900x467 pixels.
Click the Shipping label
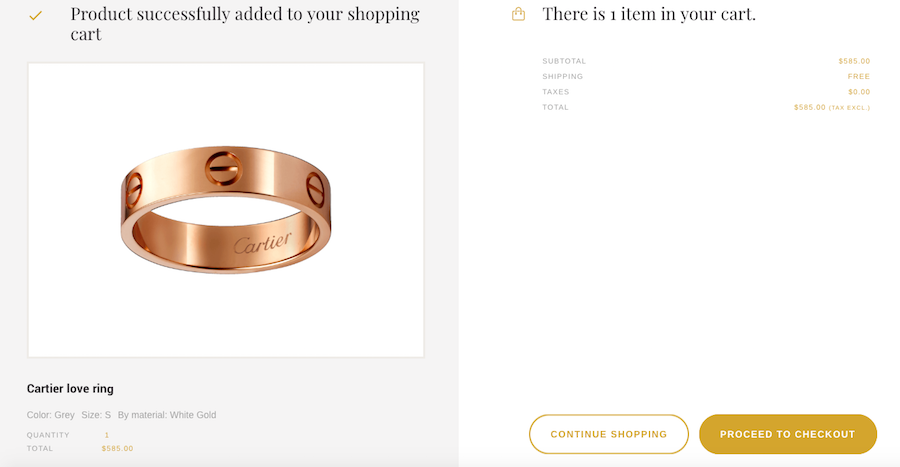click(562, 77)
